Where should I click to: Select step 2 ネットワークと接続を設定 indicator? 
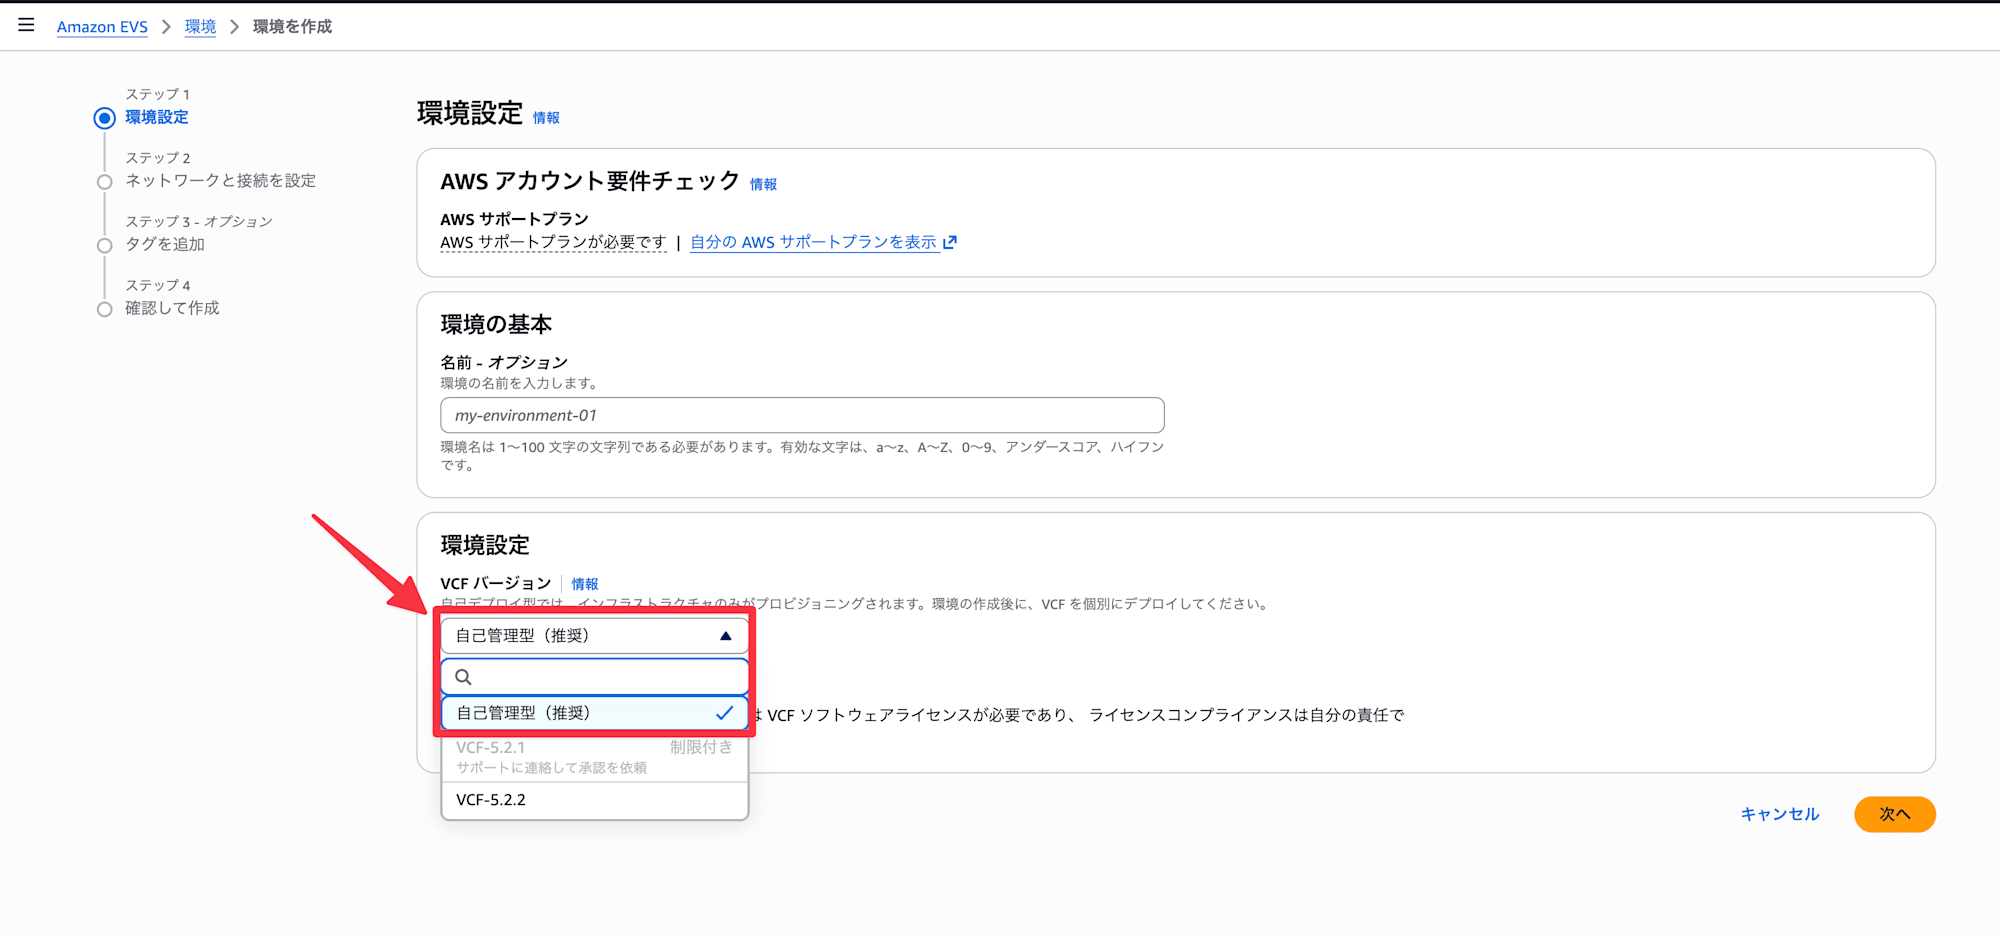[x=104, y=182]
